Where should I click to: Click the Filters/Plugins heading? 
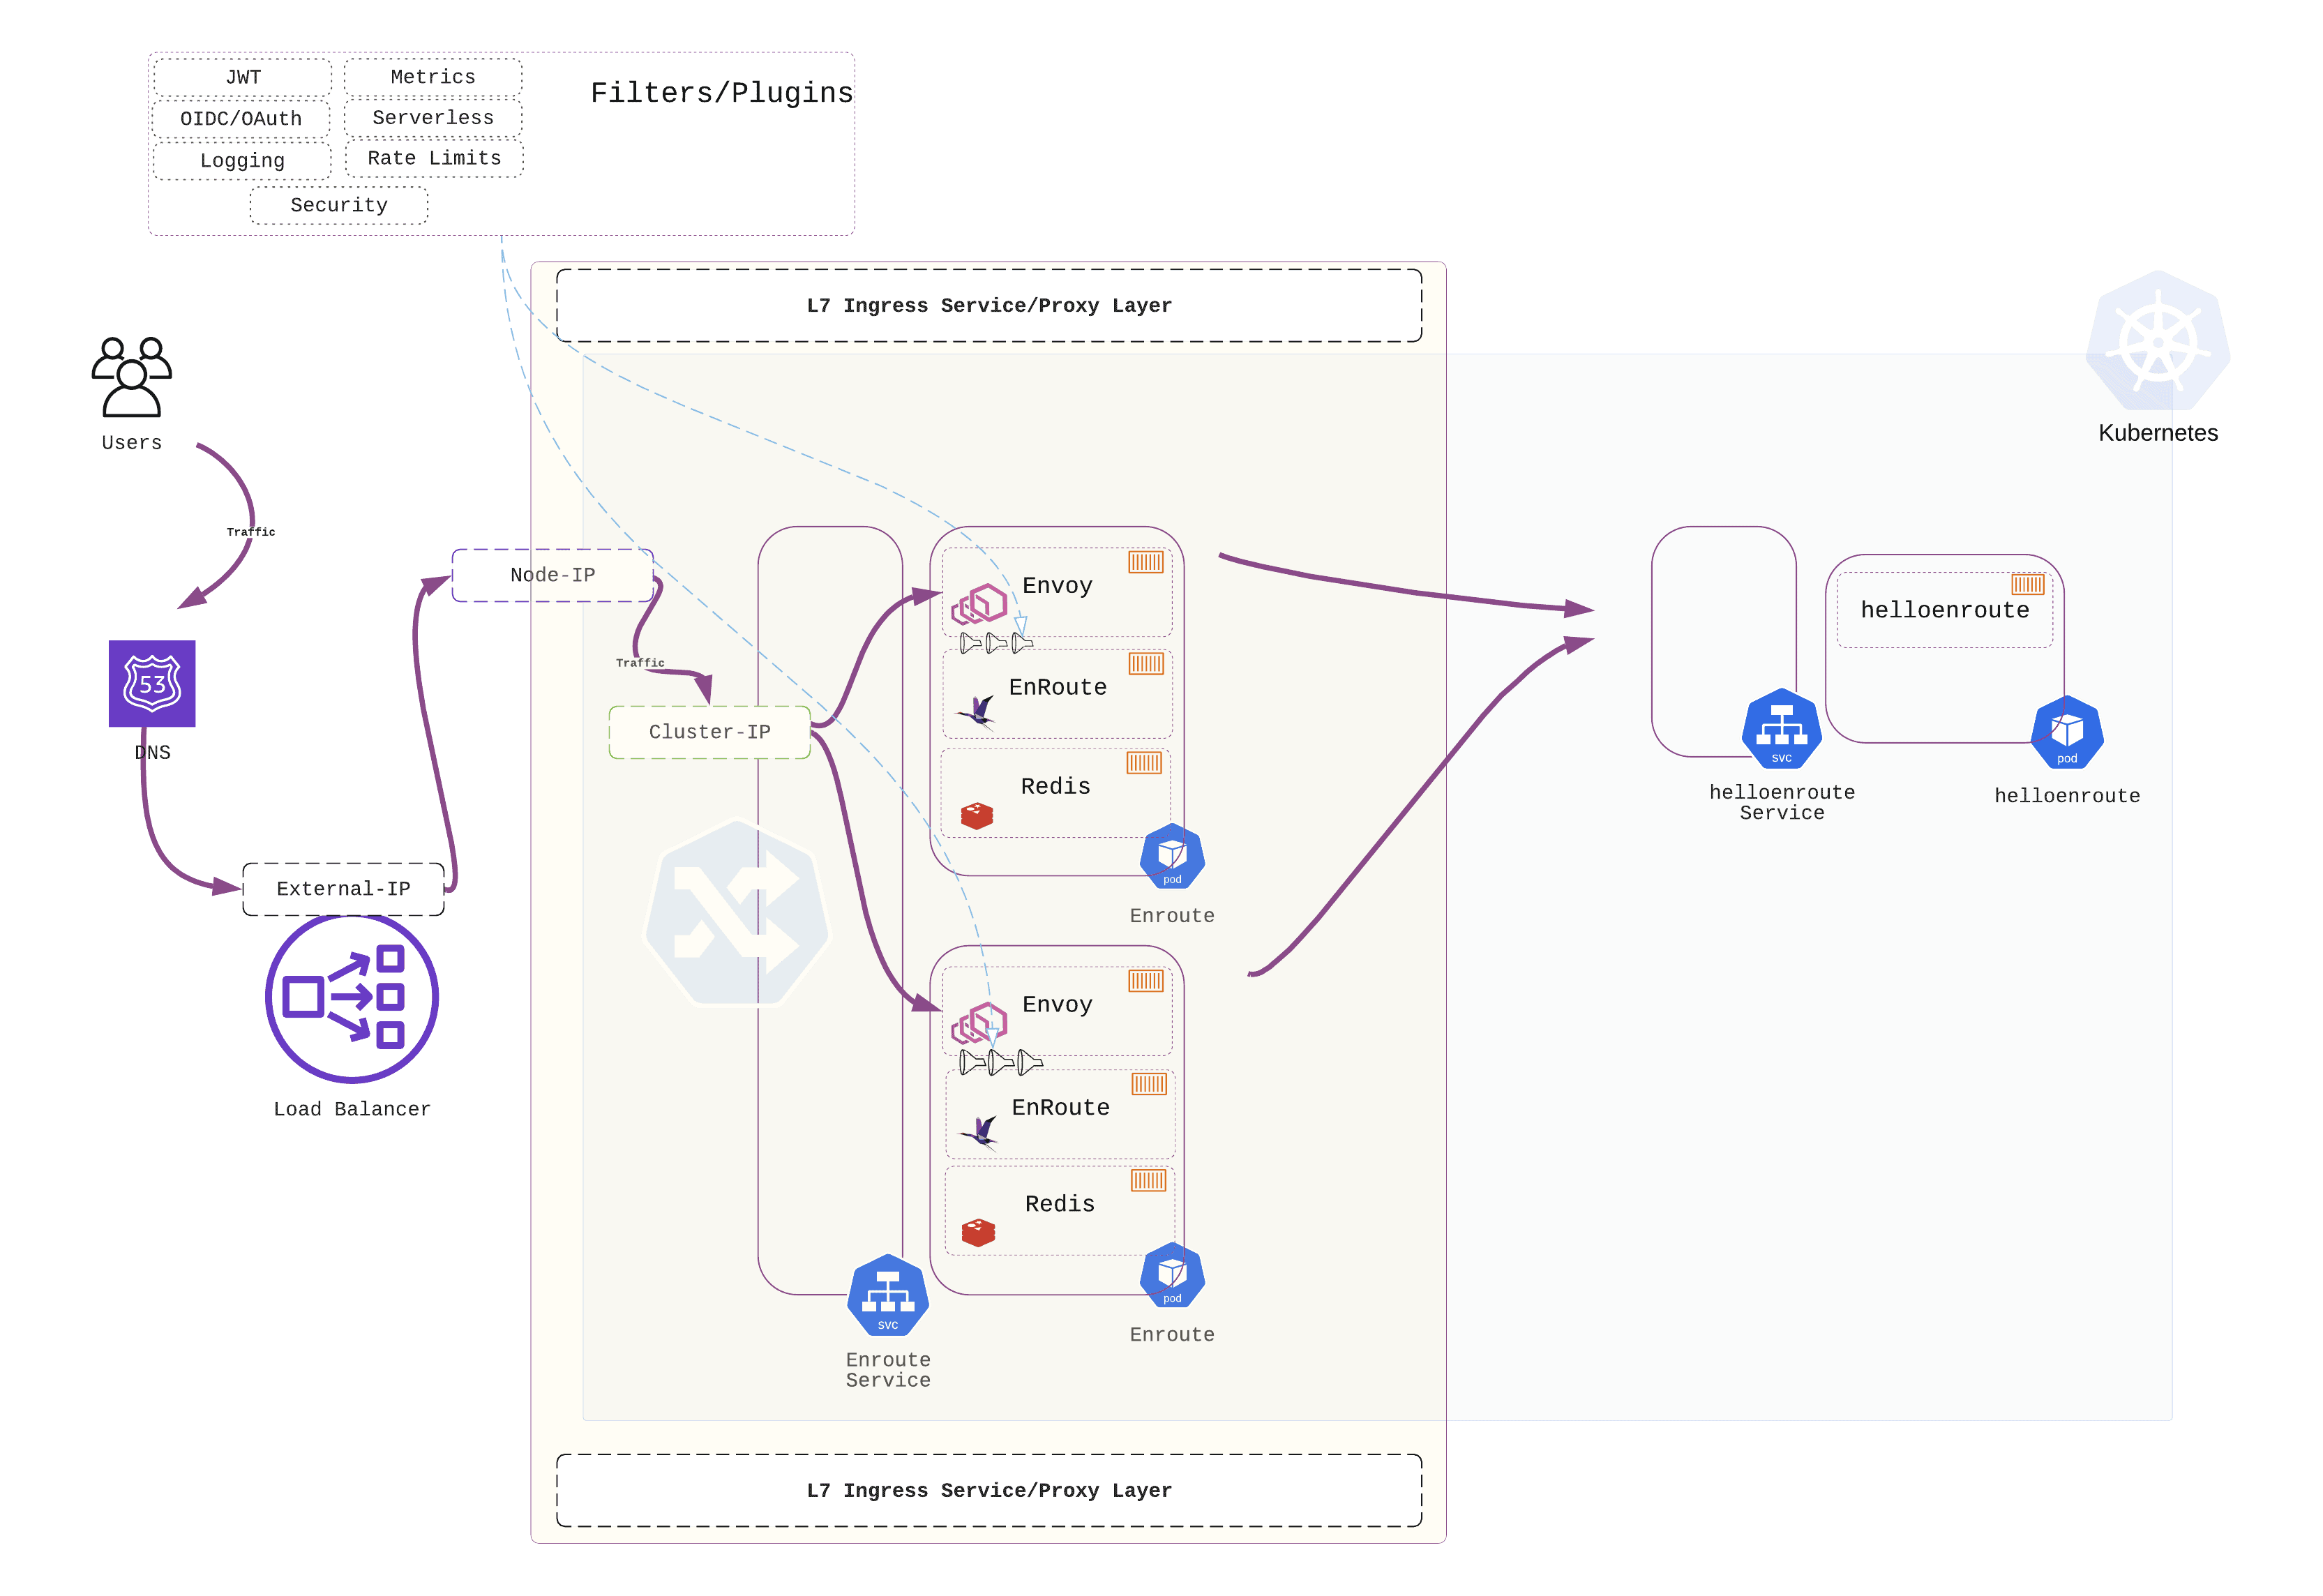point(721,93)
